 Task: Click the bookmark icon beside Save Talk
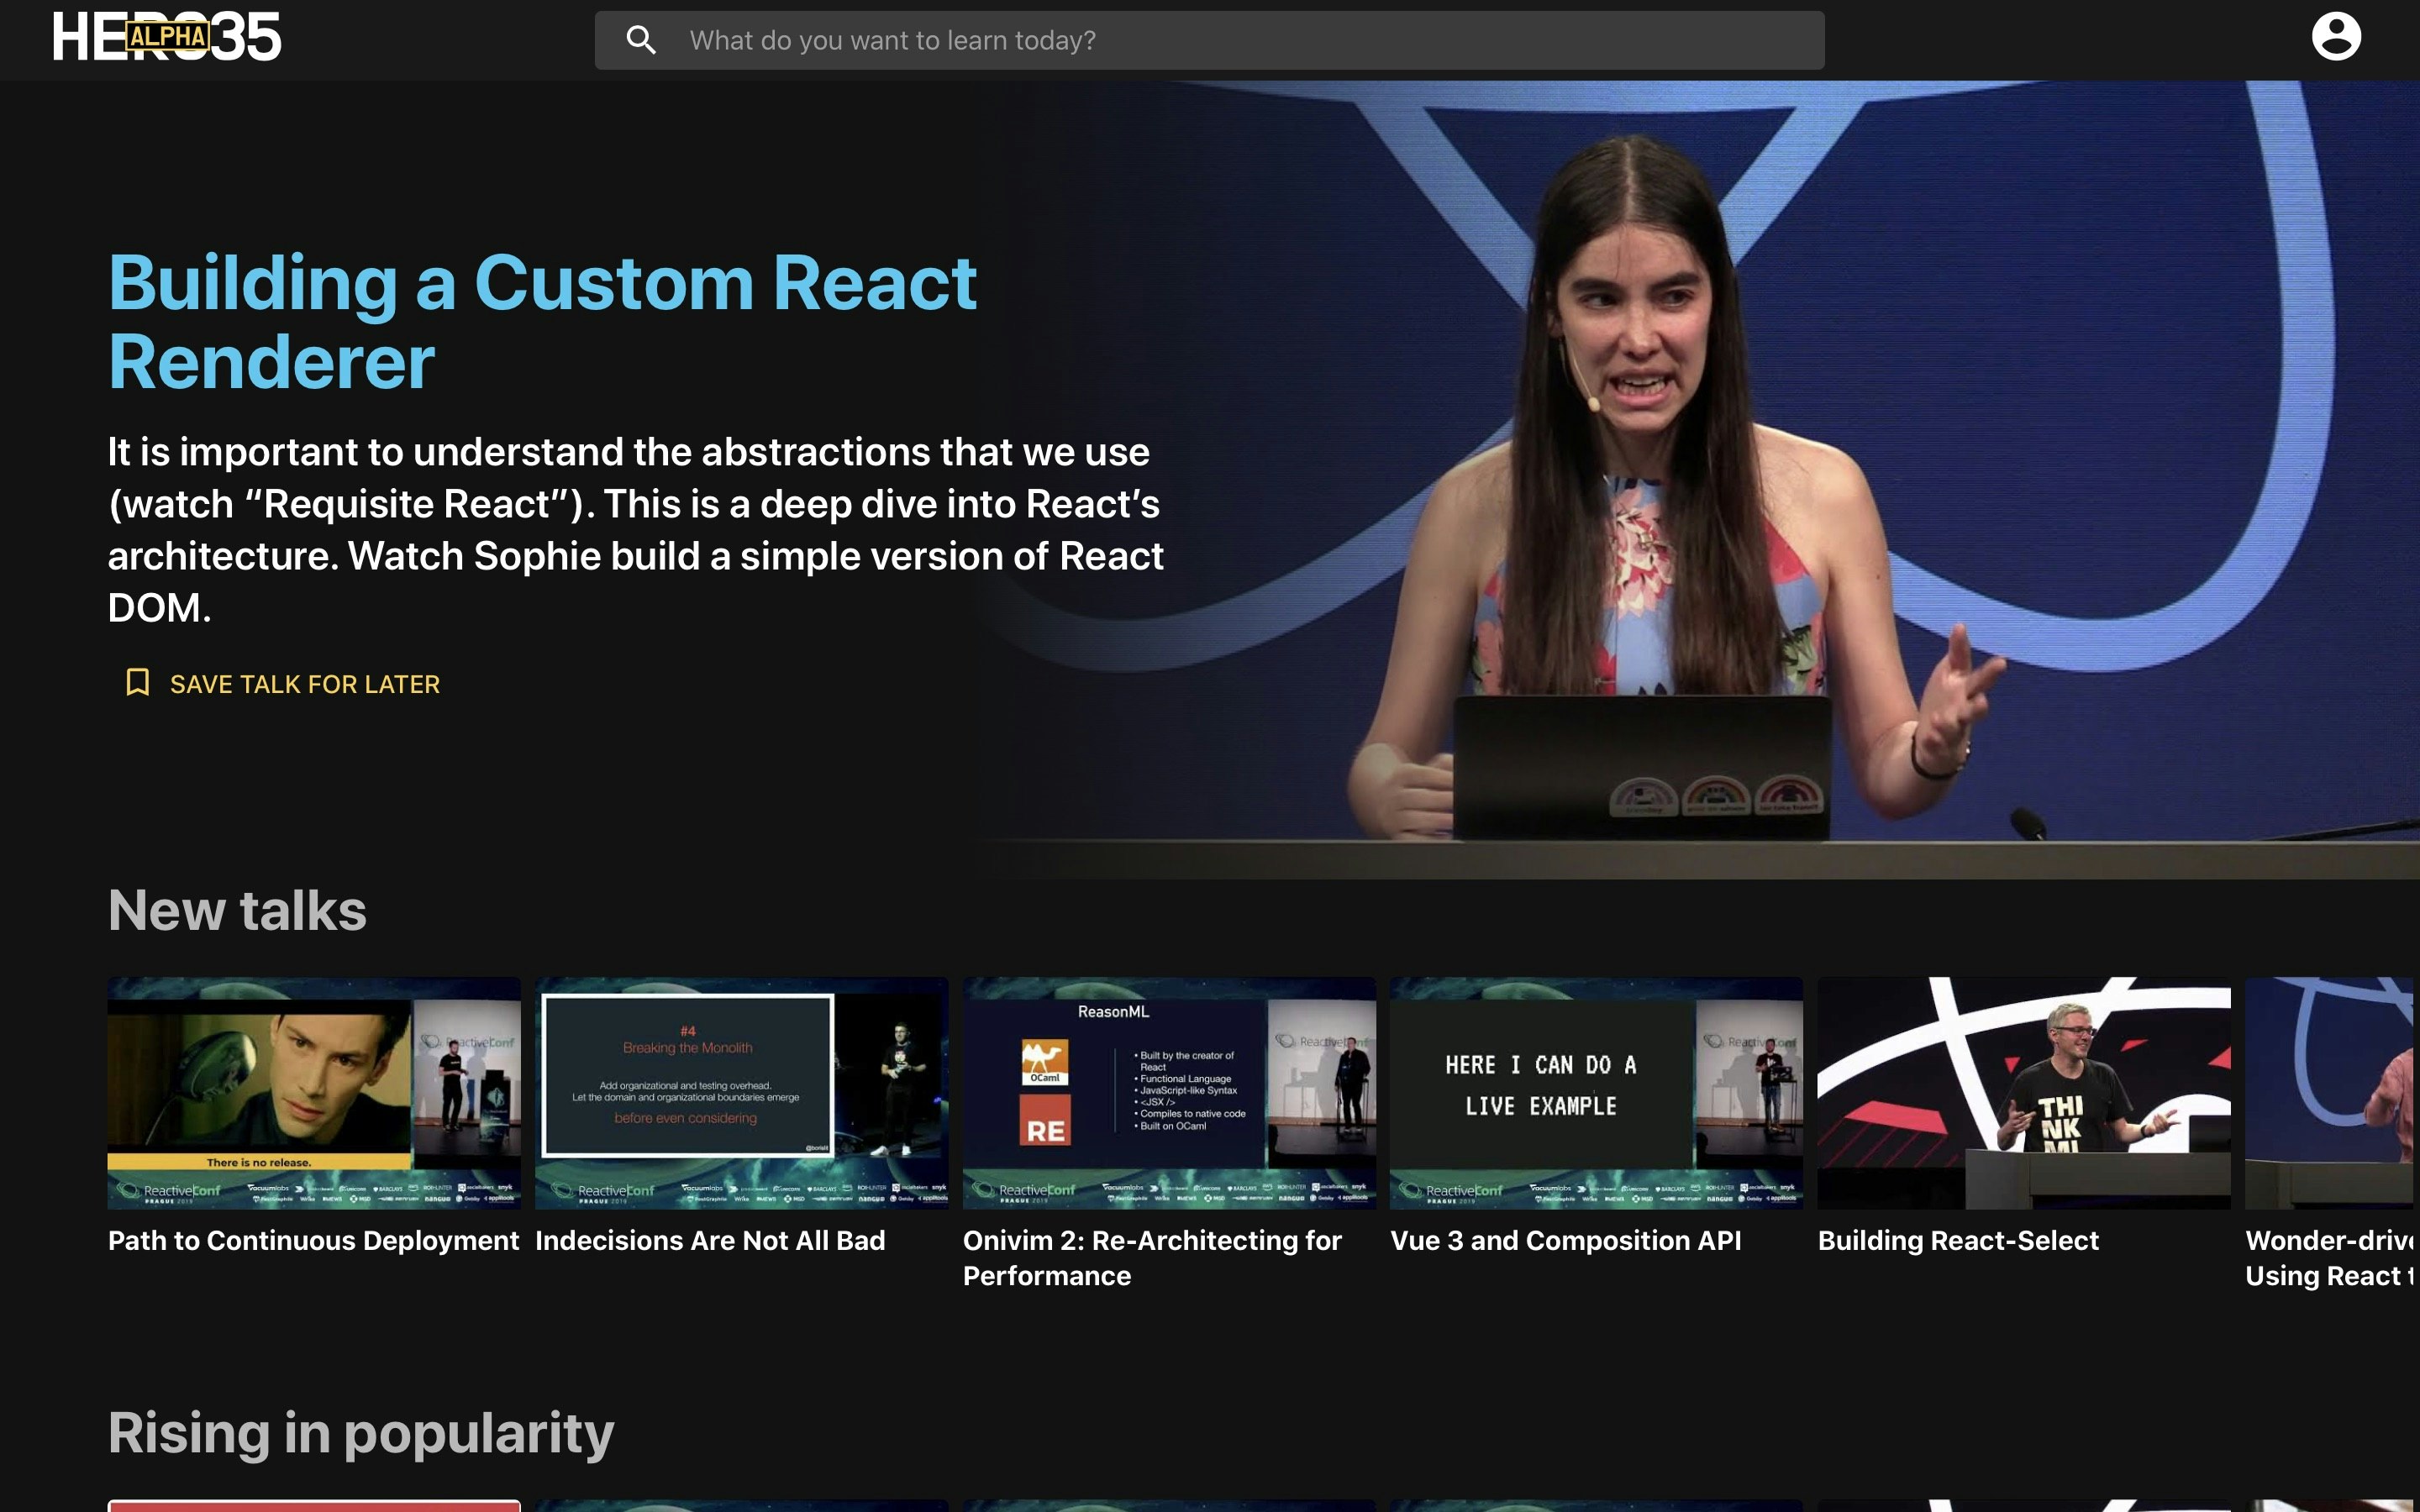137,683
